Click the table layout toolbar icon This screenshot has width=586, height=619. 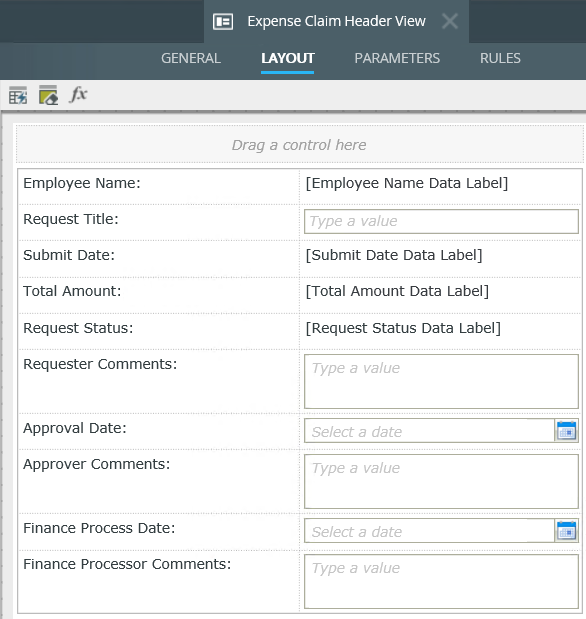point(18,95)
